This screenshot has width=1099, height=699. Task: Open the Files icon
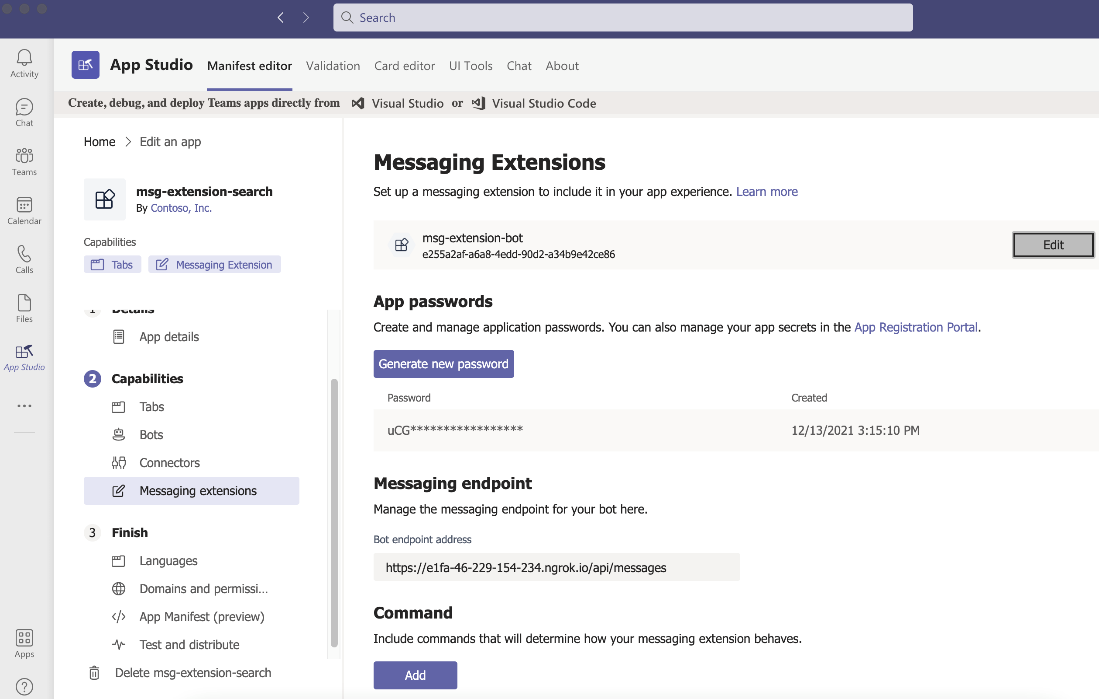click(24, 302)
